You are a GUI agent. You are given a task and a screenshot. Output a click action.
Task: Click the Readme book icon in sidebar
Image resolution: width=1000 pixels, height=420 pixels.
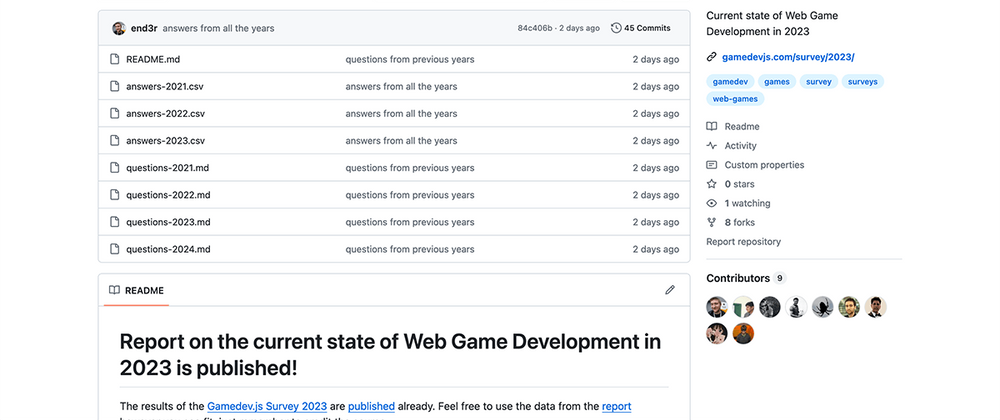(712, 127)
